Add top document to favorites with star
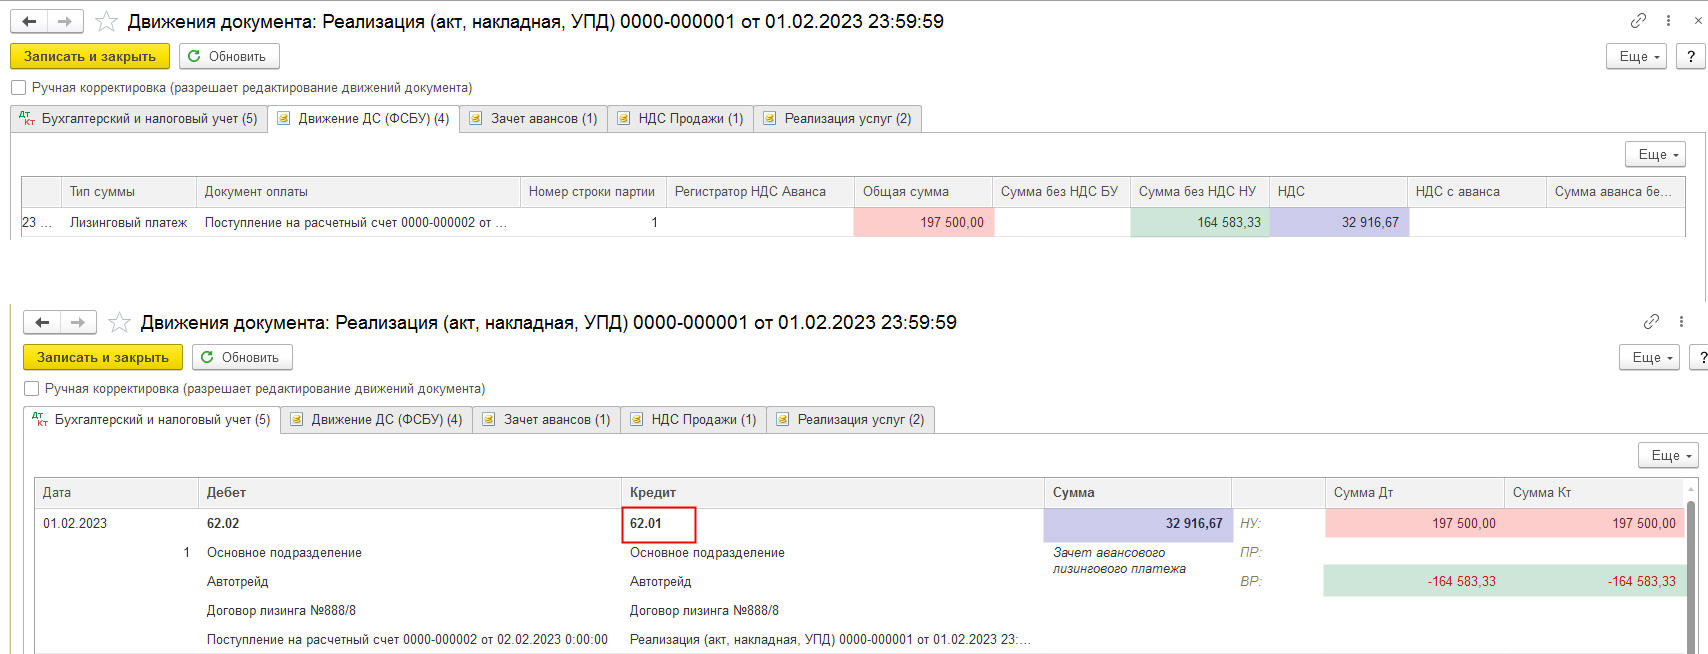This screenshot has width=1708, height=654. pyautogui.click(x=106, y=21)
